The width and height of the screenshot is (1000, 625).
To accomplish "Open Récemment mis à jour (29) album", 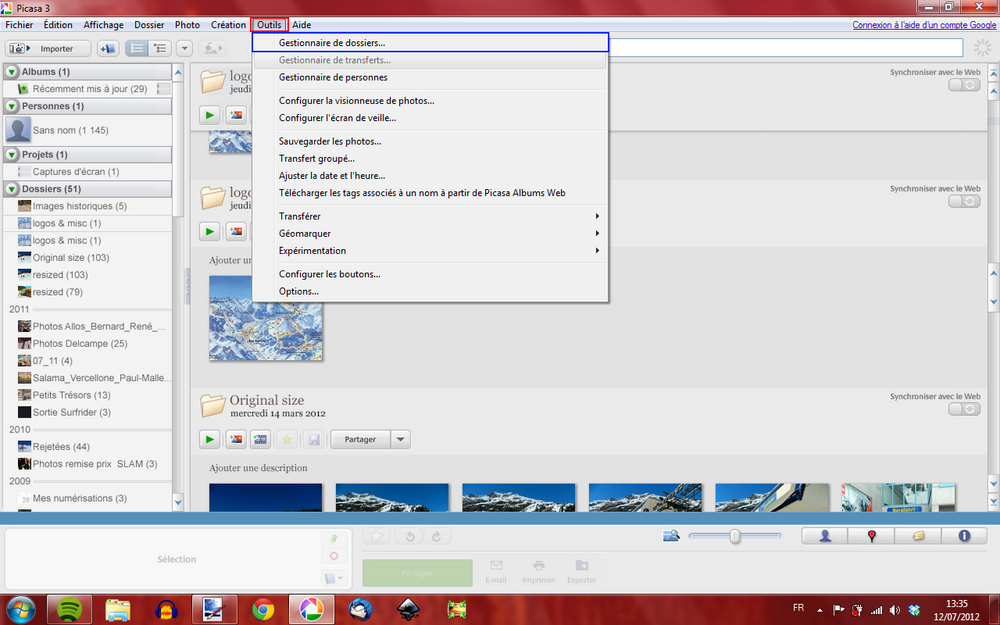I will click(88, 89).
